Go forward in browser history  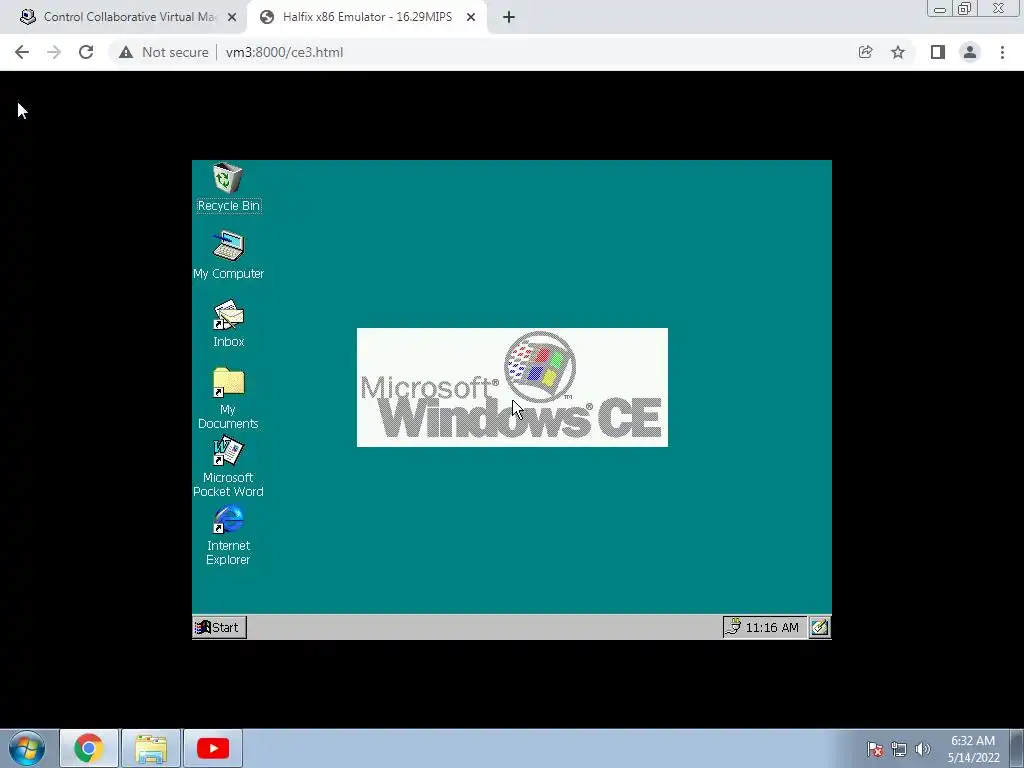coord(54,52)
